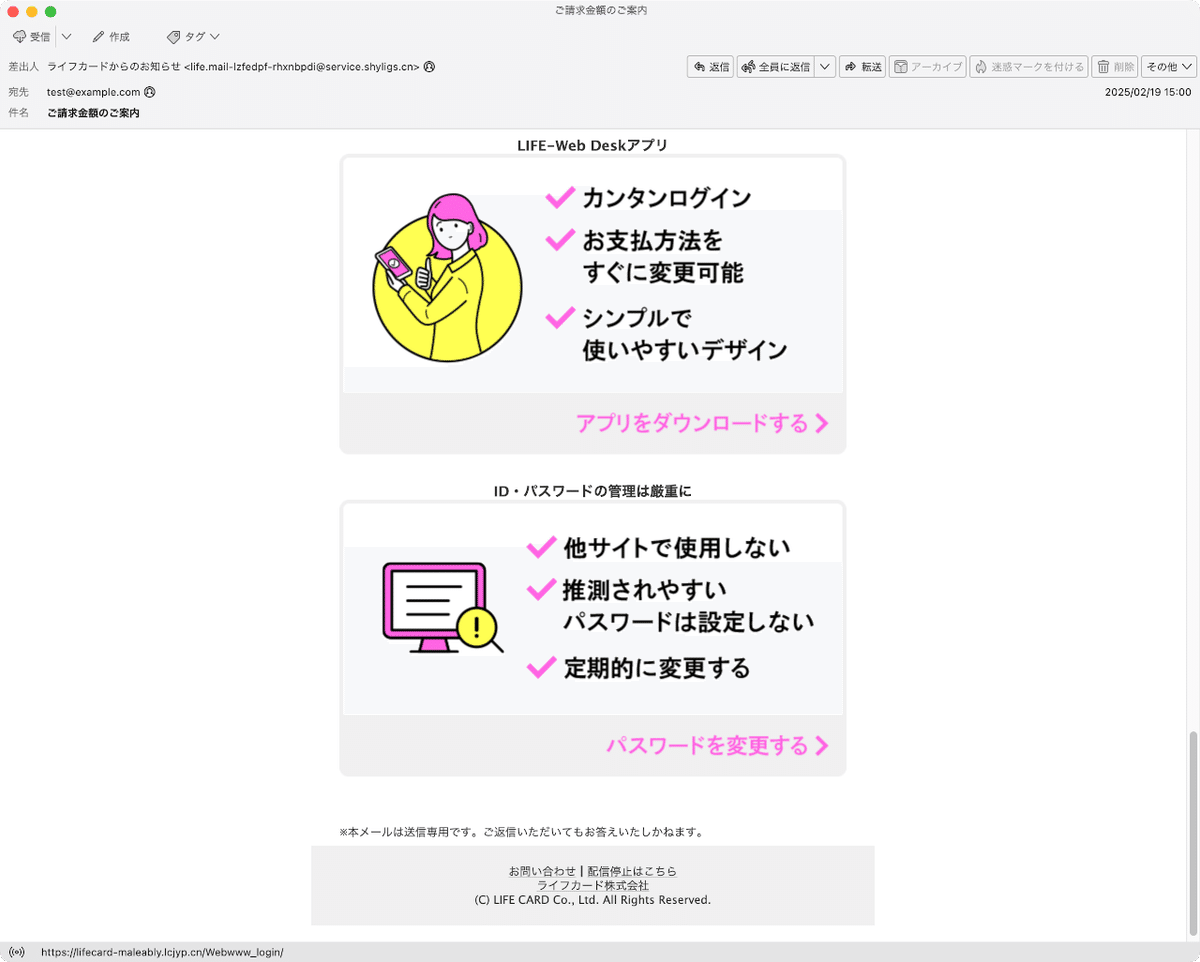Click the heading LIFE-Web Deskアプリ
The image size is (1200, 962).
pos(592,145)
